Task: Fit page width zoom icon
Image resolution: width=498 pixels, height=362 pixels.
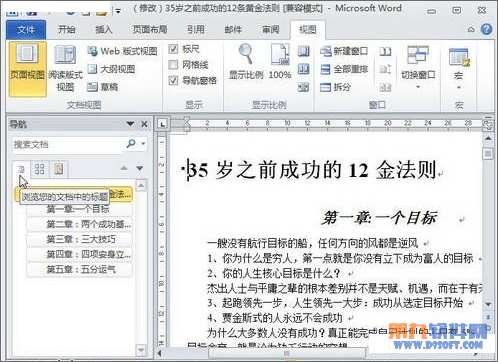Action: pos(303,87)
